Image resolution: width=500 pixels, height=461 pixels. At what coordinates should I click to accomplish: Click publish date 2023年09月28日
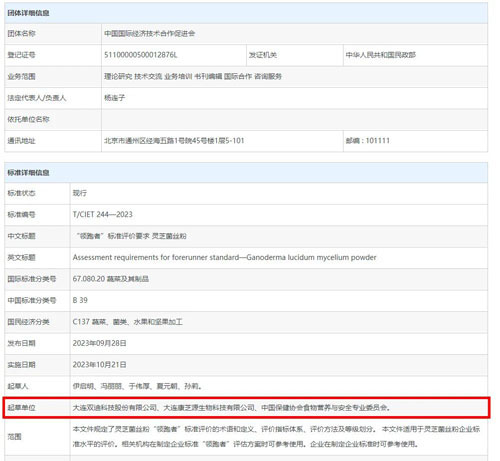click(99, 343)
